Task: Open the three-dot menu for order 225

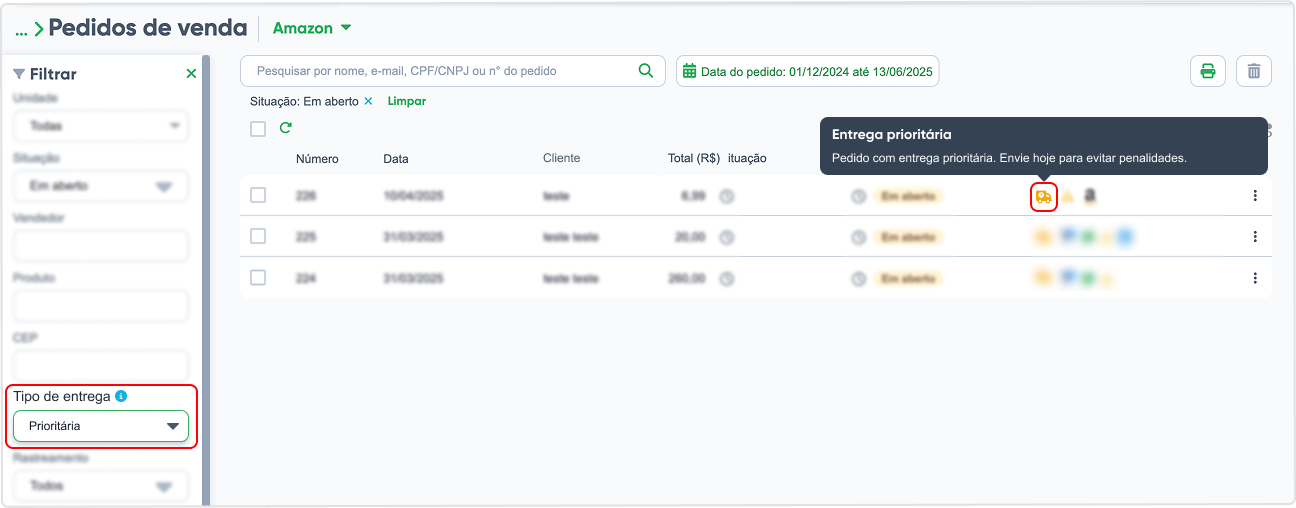Action: point(1255,237)
